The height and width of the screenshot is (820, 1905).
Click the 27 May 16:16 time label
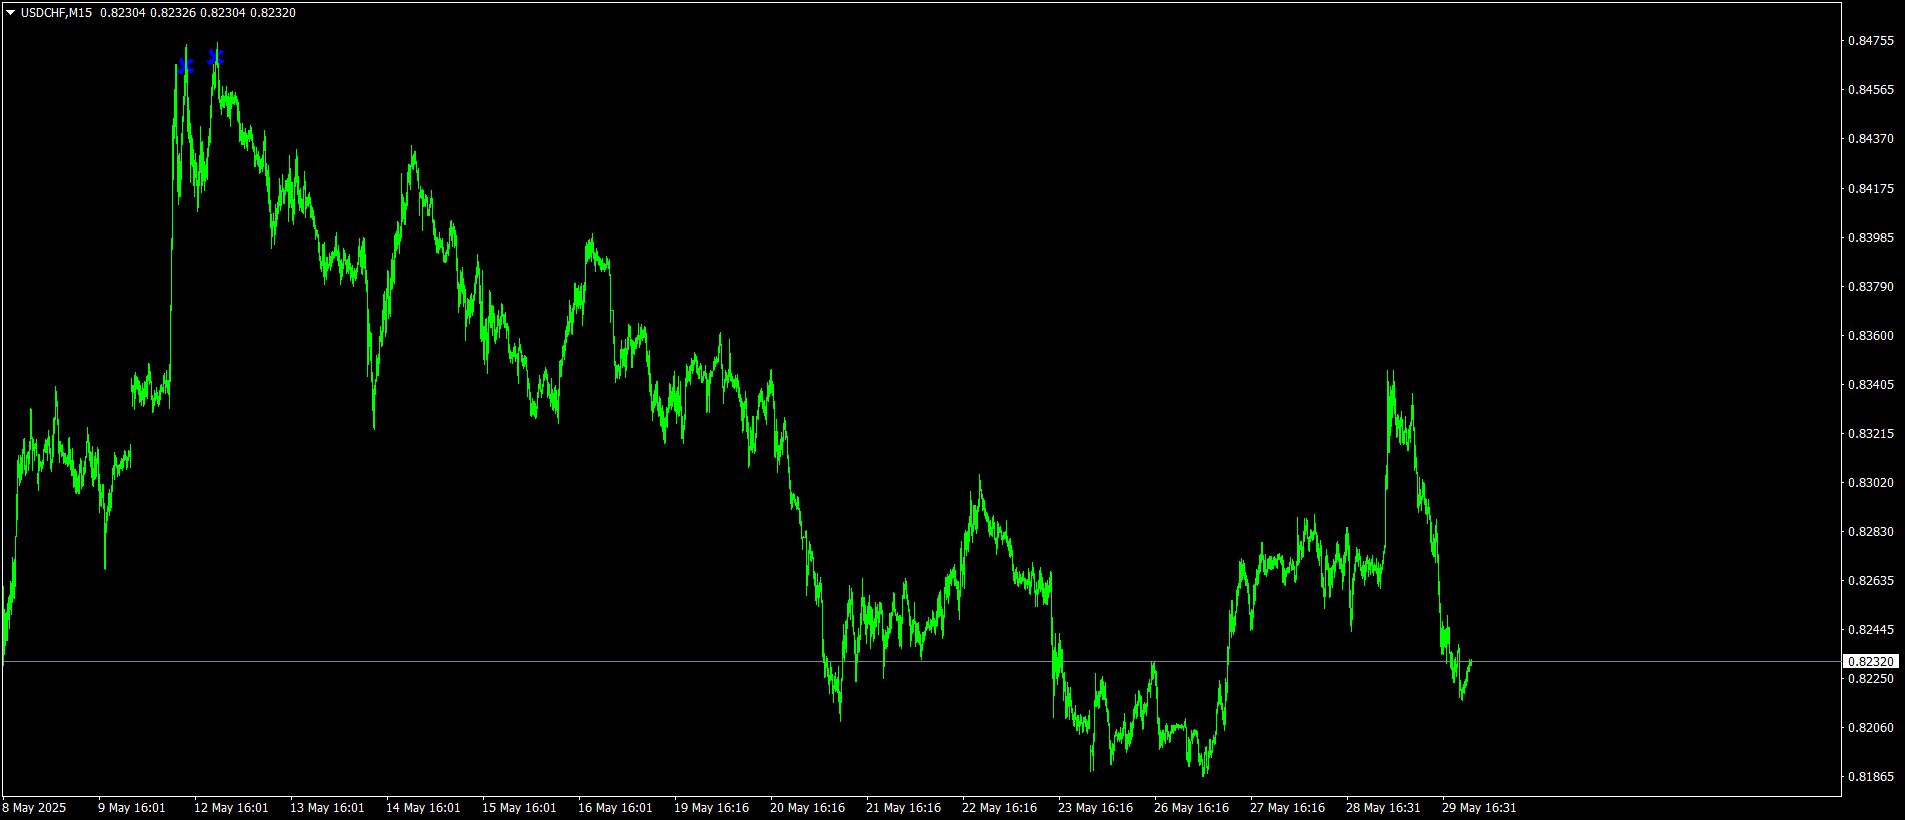[x=1287, y=808]
